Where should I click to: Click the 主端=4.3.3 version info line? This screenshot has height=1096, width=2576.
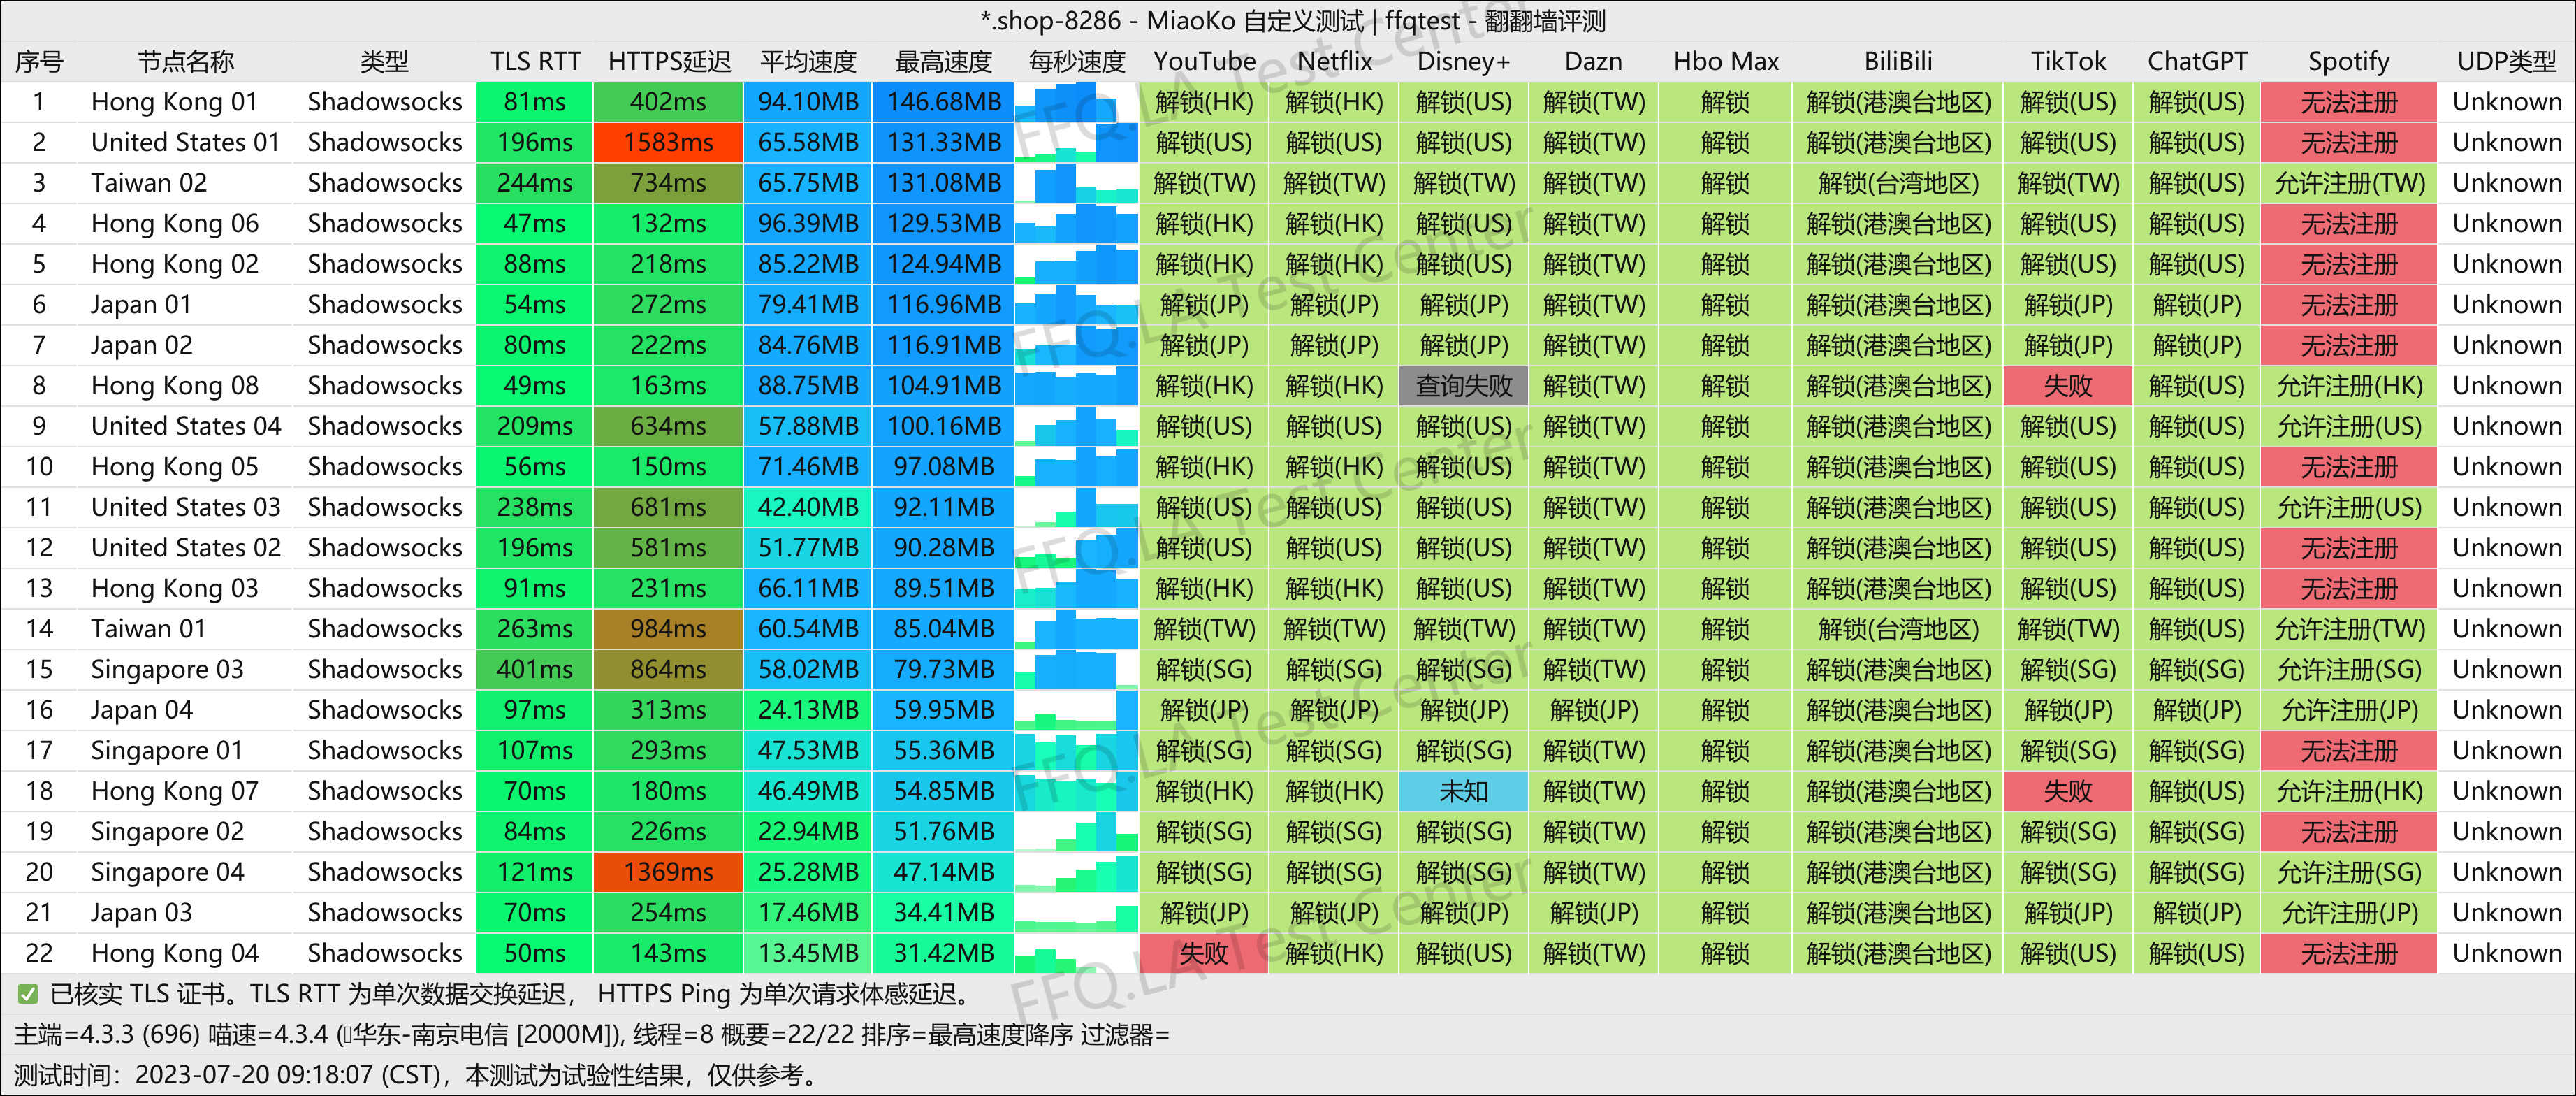pyautogui.click(x=591, y=1034)
